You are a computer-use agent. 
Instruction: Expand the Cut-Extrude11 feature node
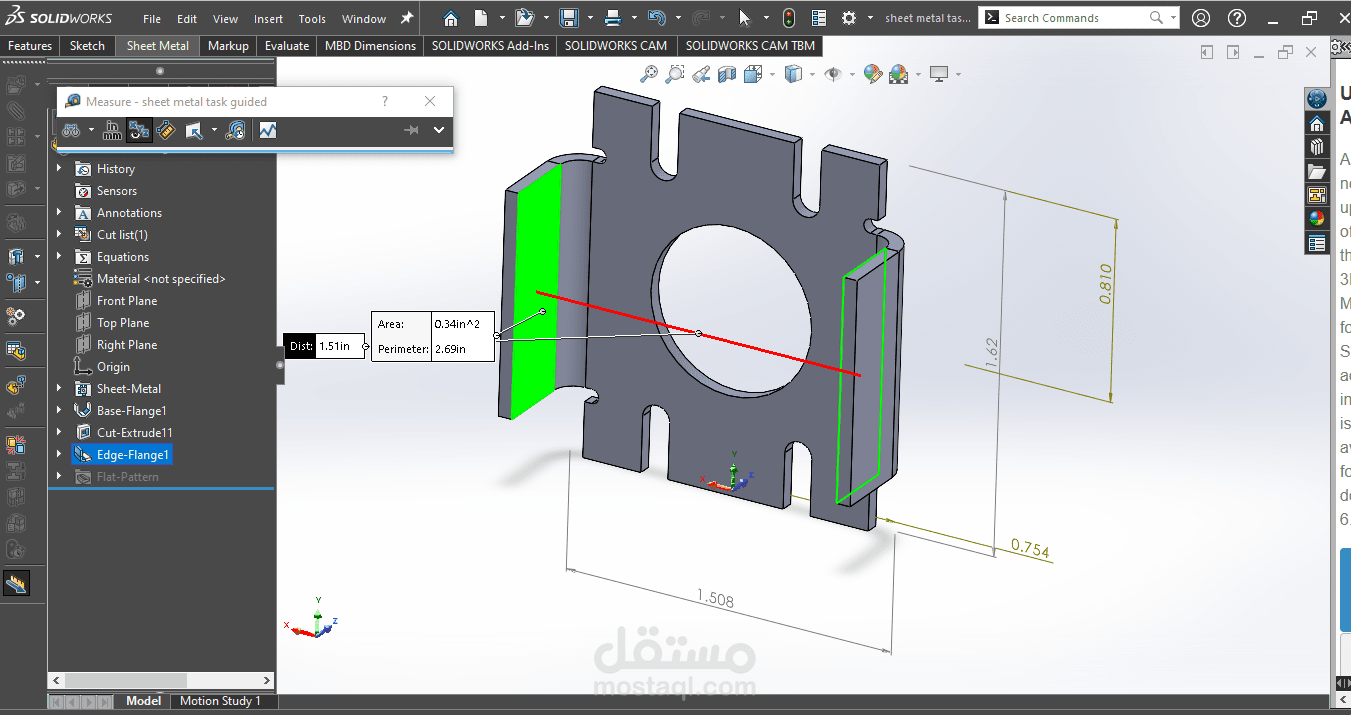(59, 433)
